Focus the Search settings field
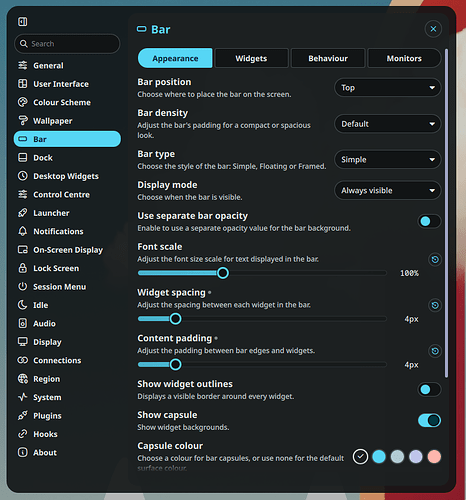The image size is (466, 500). coord(67,44)
